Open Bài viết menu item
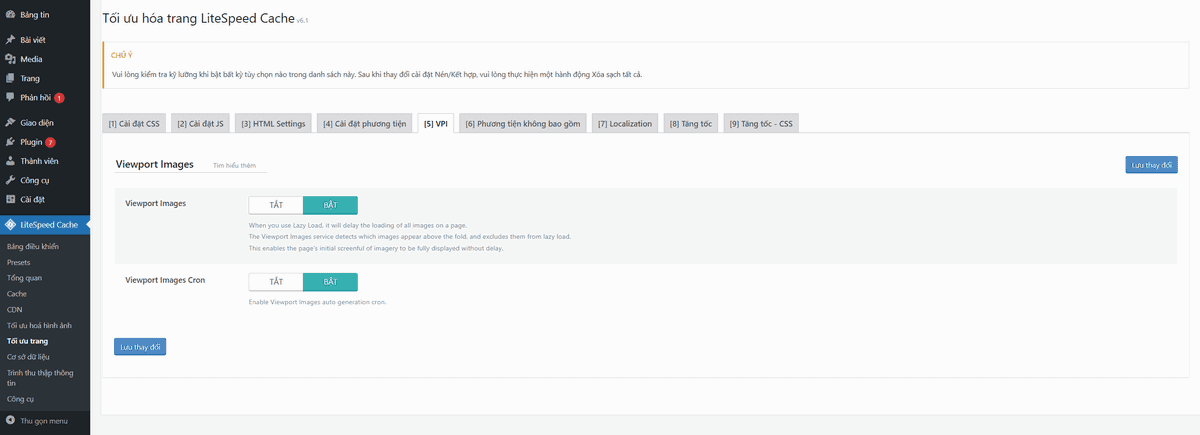Screen dimensions: 1200x435 tap(45, 40)
